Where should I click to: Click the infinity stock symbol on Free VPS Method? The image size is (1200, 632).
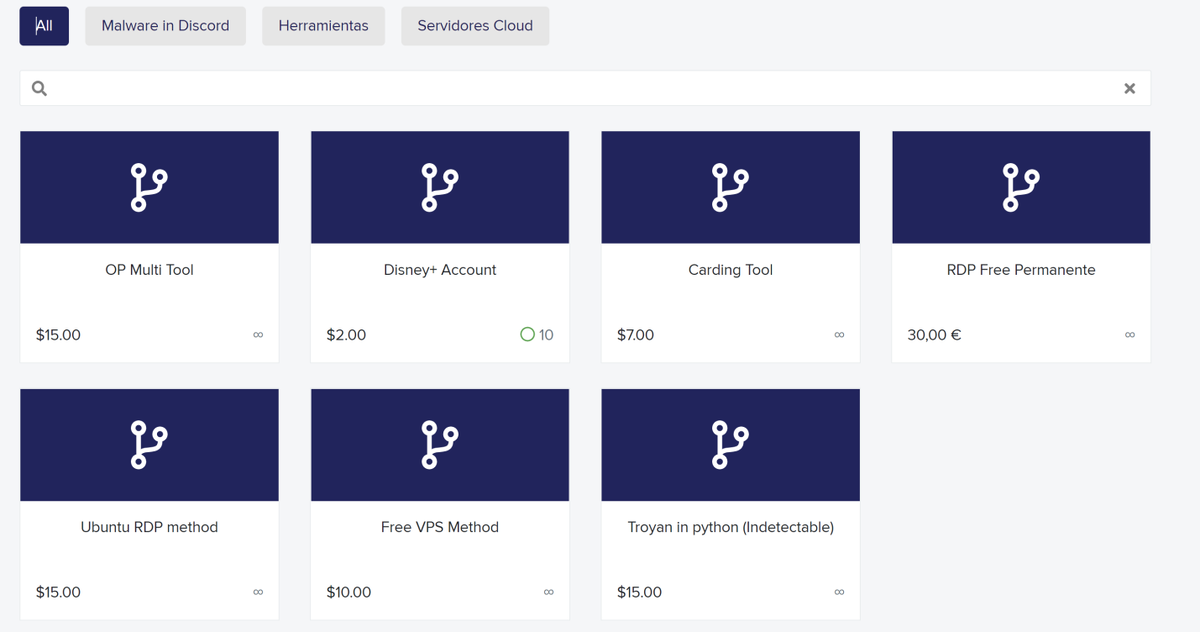click(x=548, y=592)
